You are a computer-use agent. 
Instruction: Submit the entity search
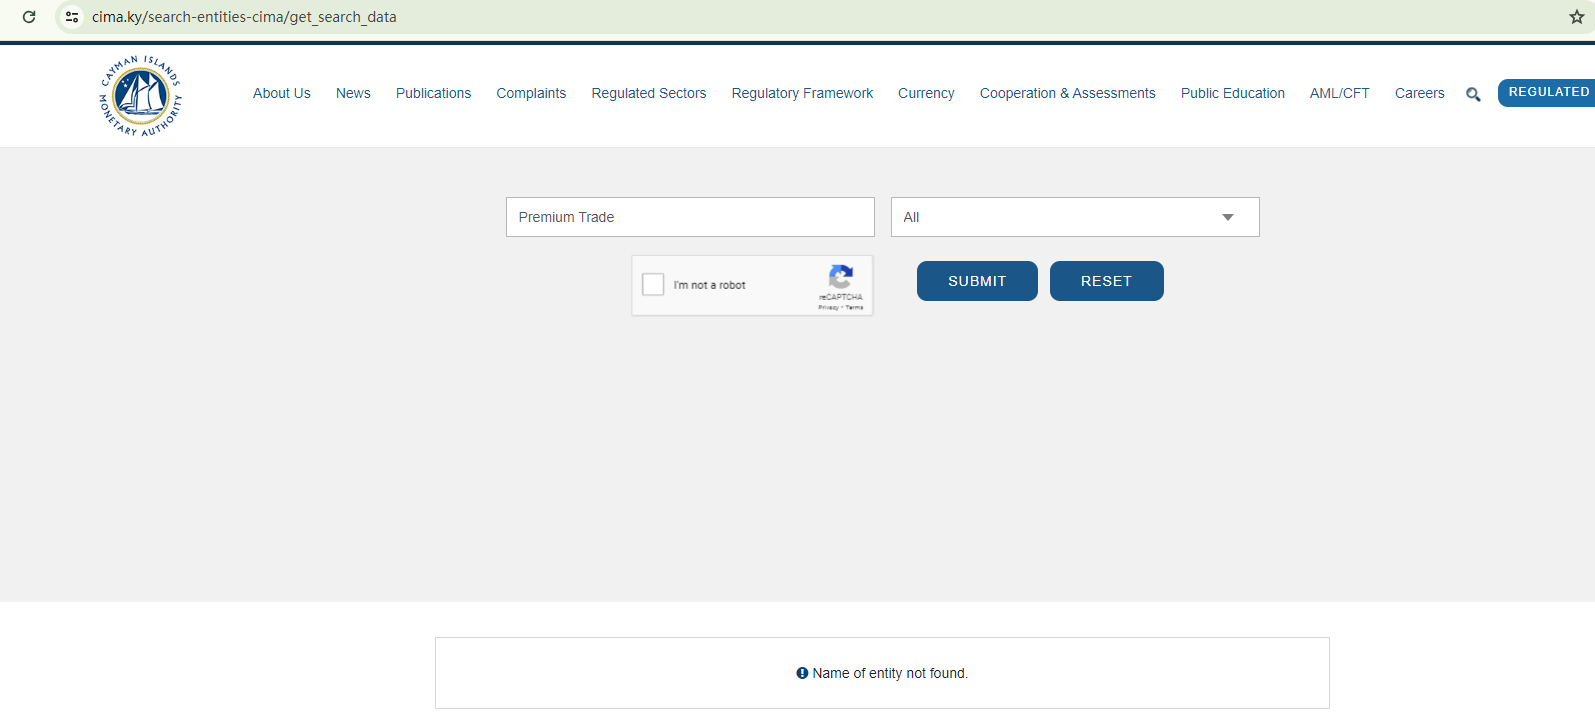coord(977,281)
